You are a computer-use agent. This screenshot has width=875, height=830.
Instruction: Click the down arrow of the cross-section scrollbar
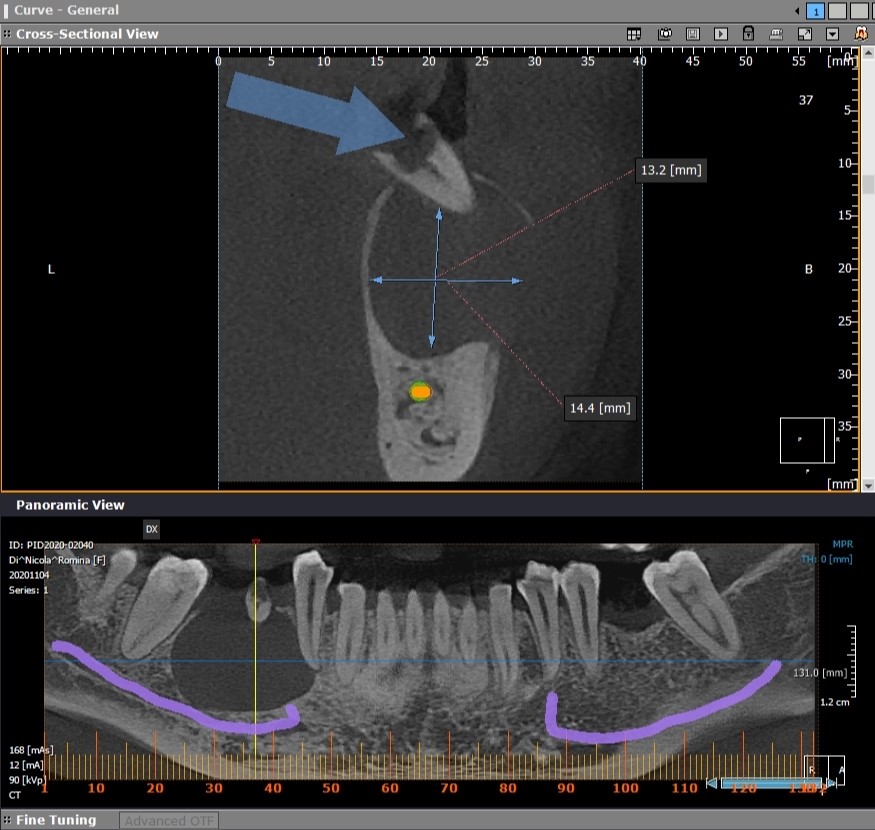point(868,486)
